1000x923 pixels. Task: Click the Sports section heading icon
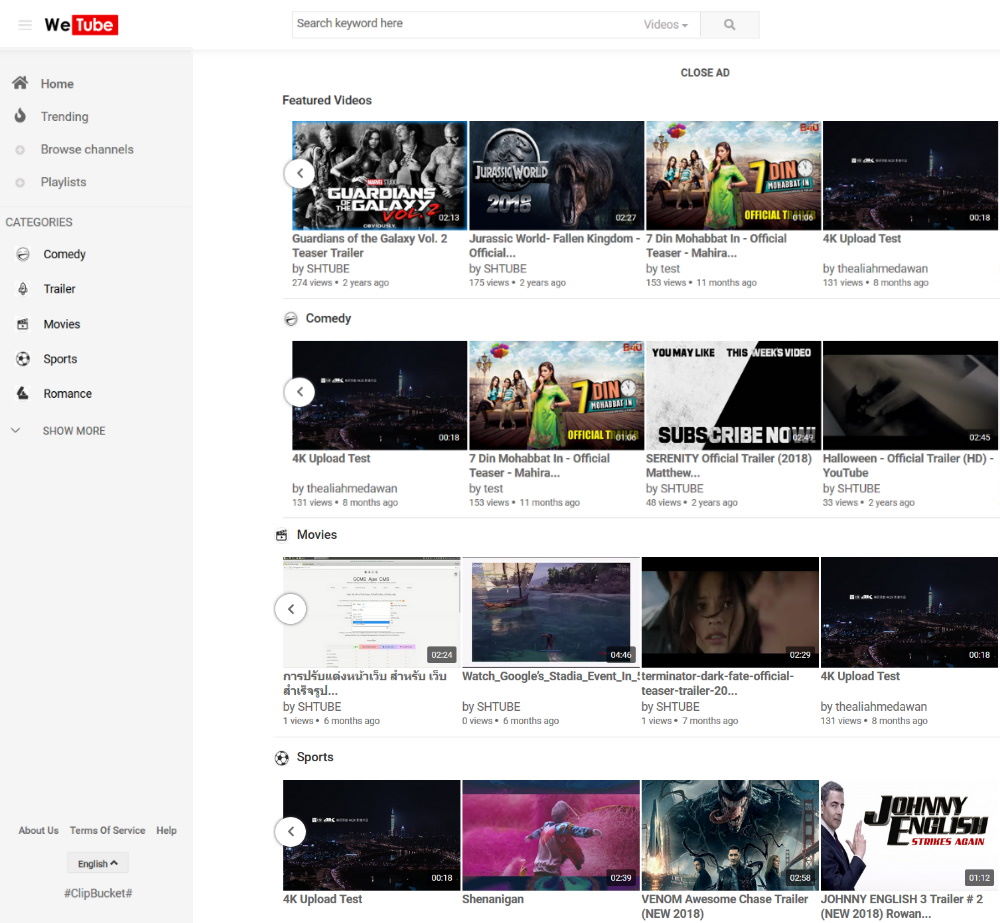coord(281,758)
